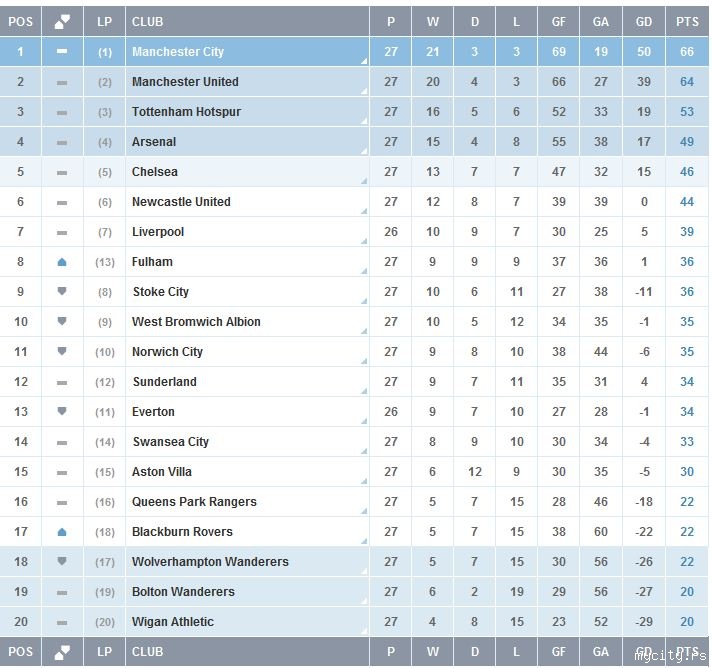Click the movement icon in bottom footer row

pyautogui.click(x=62, y=652)
